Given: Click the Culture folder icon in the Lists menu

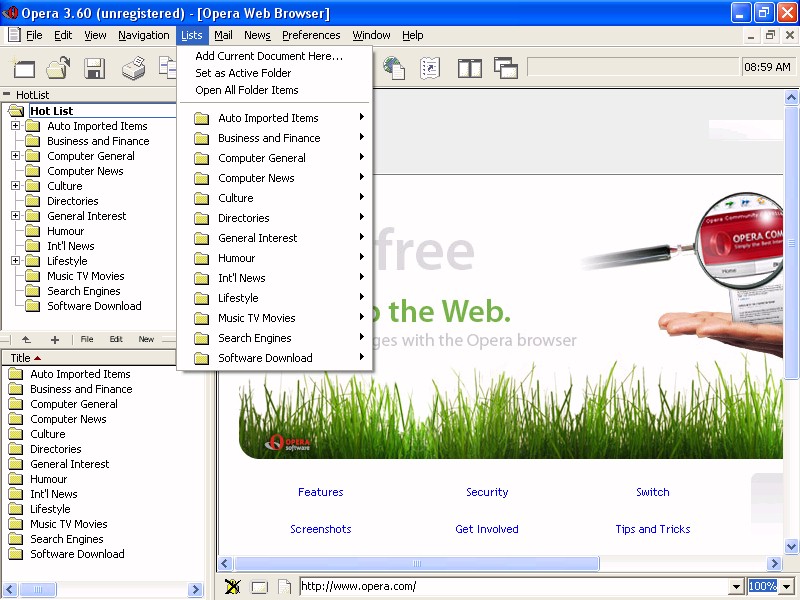Looking at the screenshot, I should click(x=202, y=198).
